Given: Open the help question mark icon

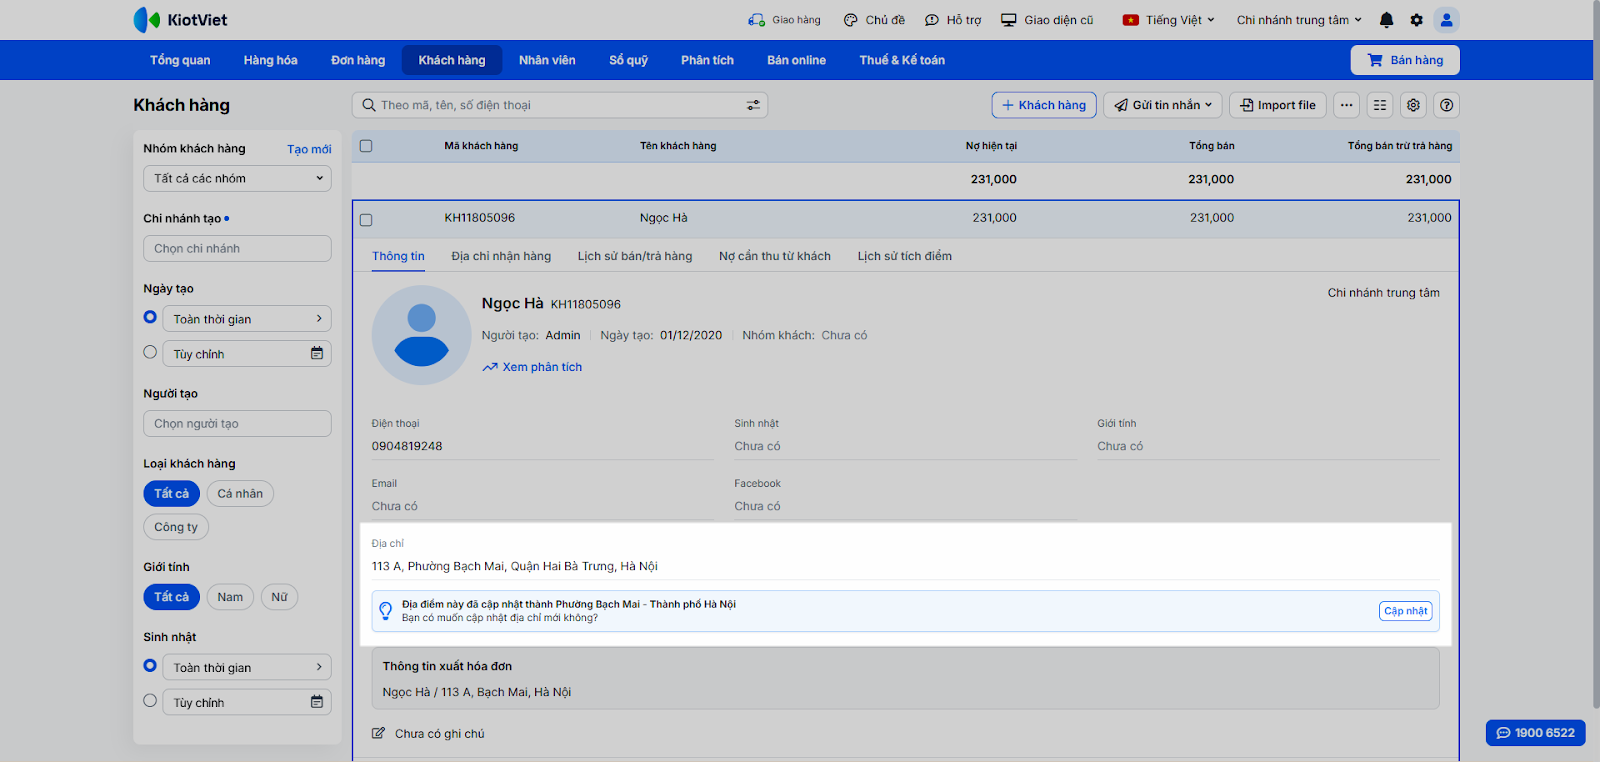Looking at the screenshot, I should (1446, 105).
